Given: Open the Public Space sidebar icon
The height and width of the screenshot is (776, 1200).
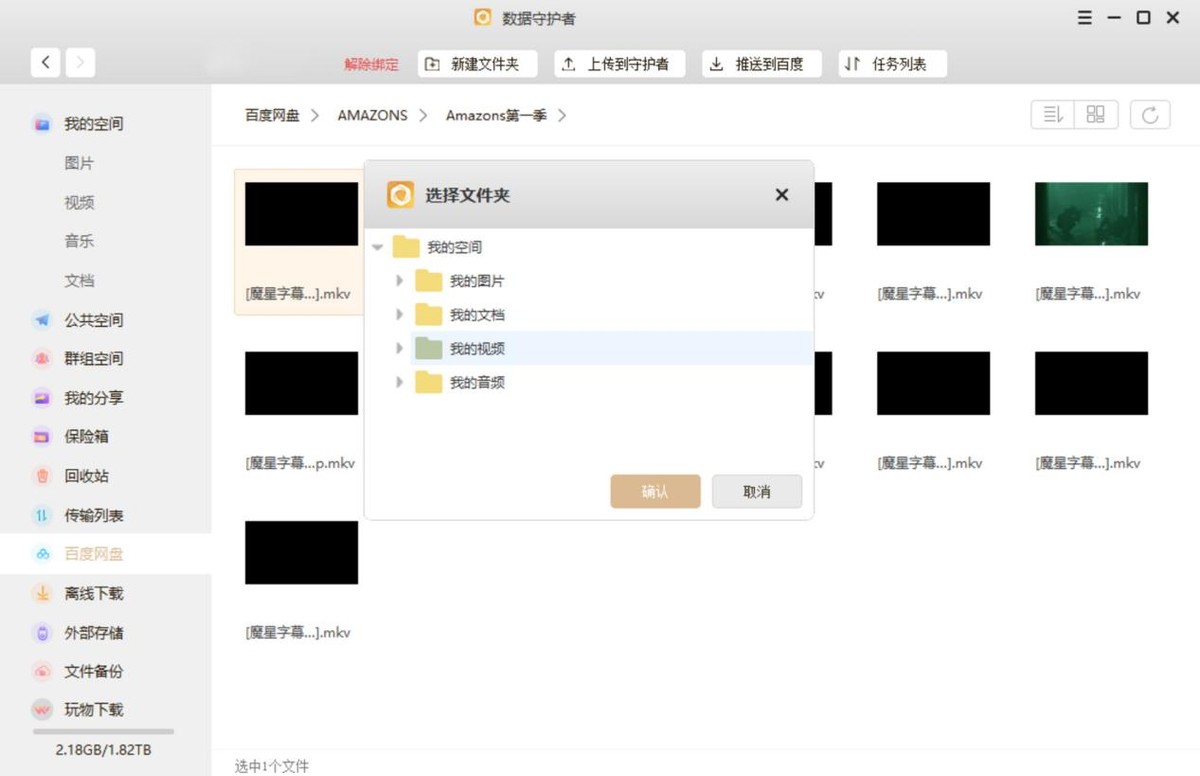Looking at the screenshot, I should (42, 320).
